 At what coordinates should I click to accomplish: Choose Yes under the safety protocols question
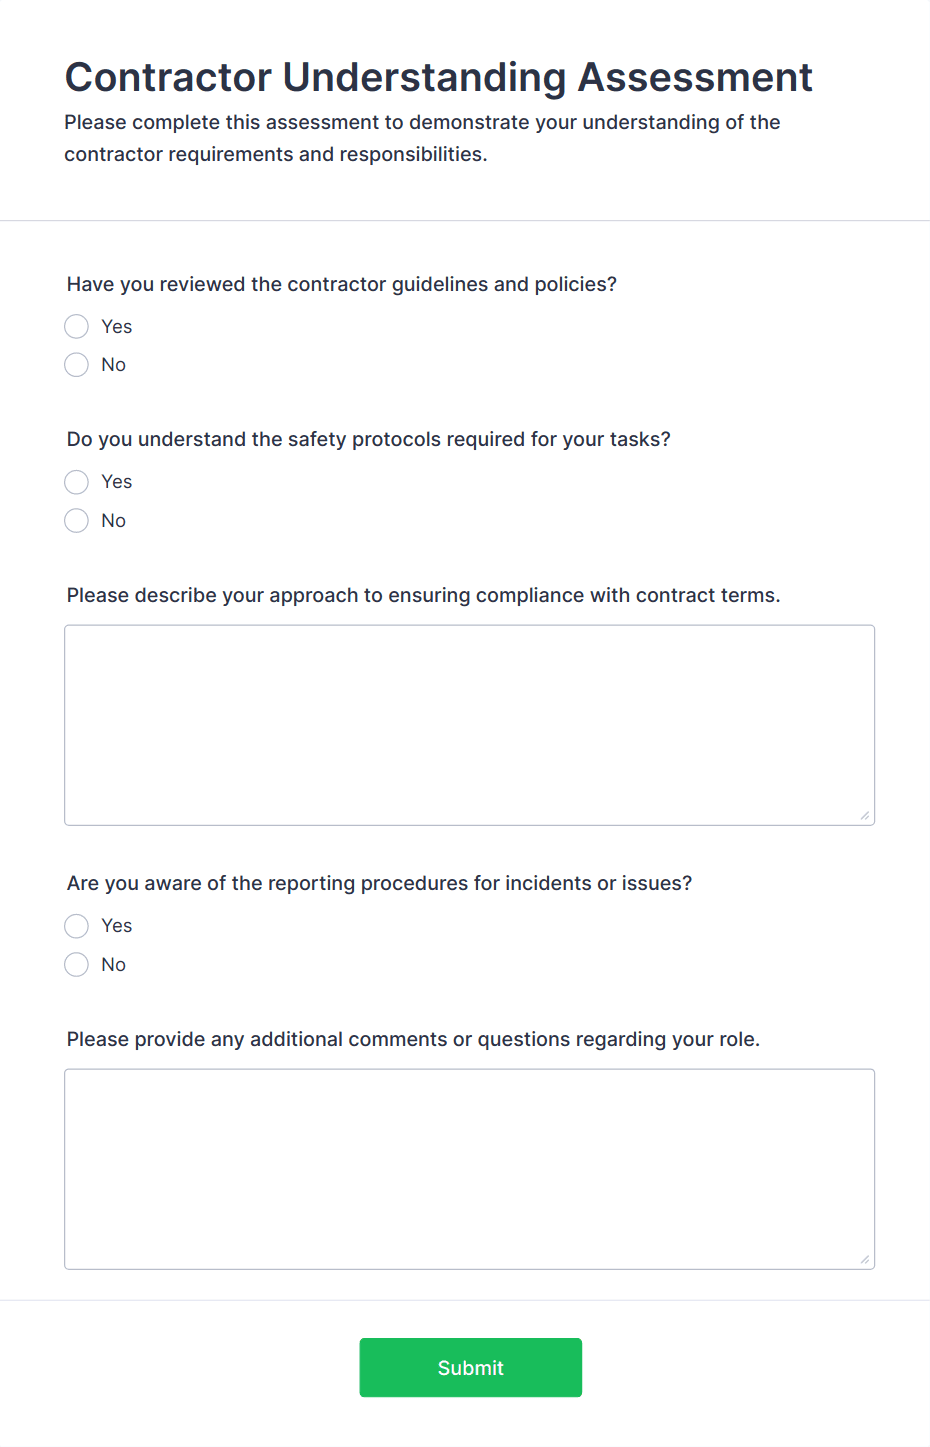[x=76, y=481]
